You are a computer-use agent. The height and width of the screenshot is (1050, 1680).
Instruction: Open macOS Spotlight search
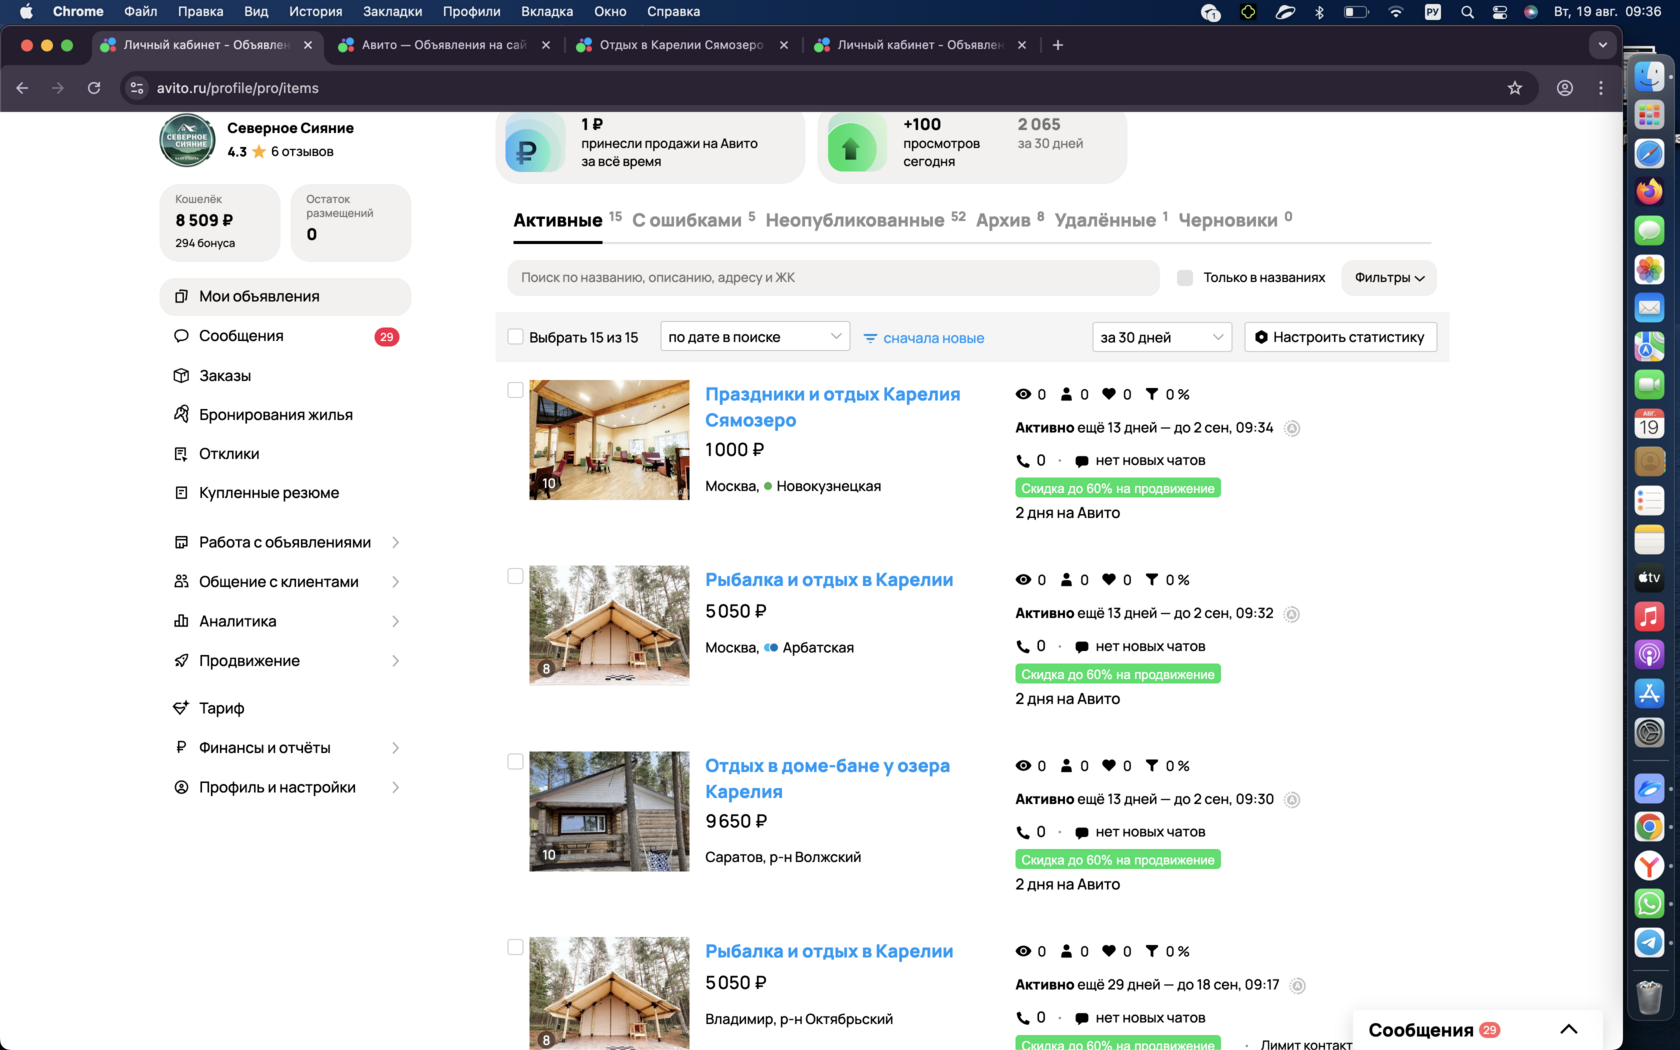pyautogui.click(x=1467, y=12)
